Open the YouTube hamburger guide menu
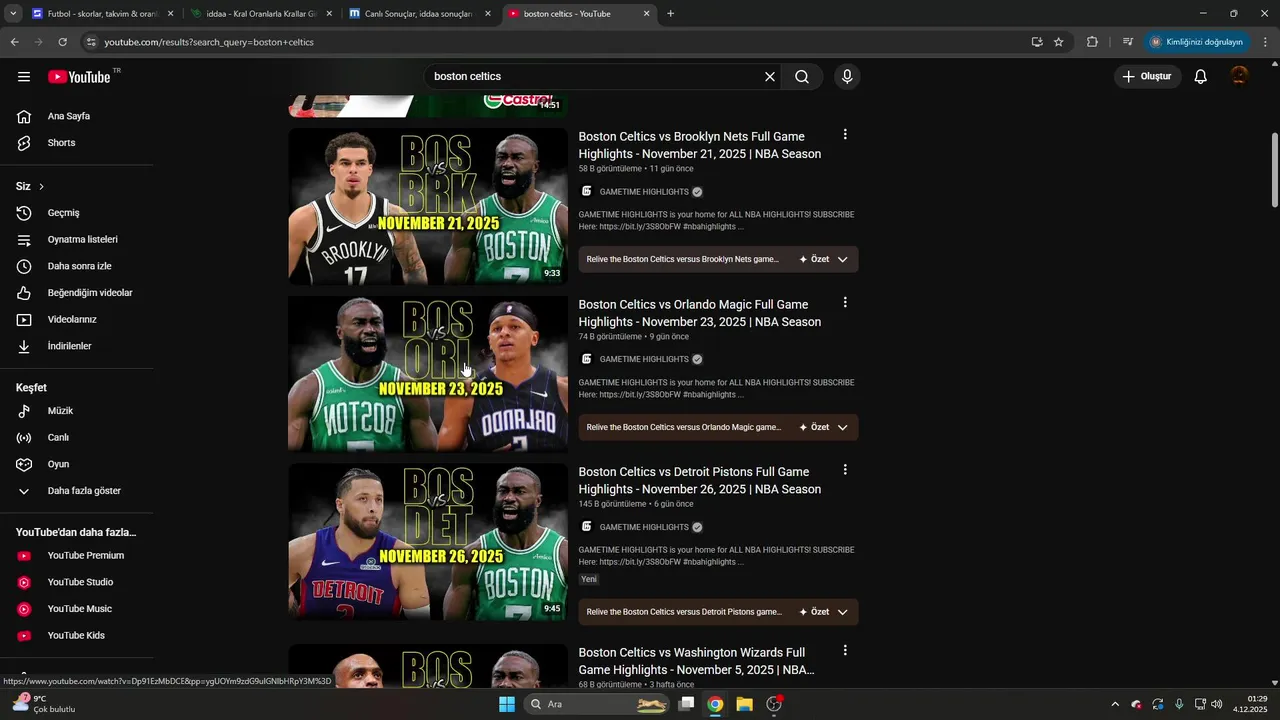The height and width of the screenshot is (720, 1280). pyautogui.click(x=24, y=77)
